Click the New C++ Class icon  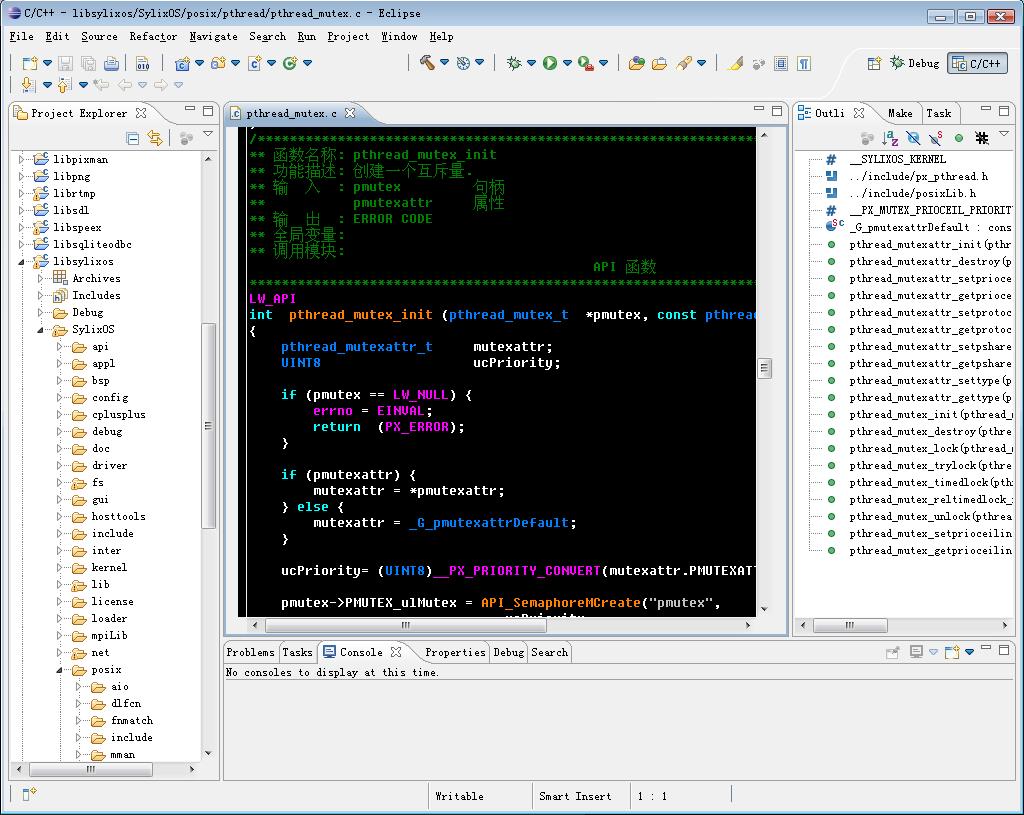[x=290, y=63]
